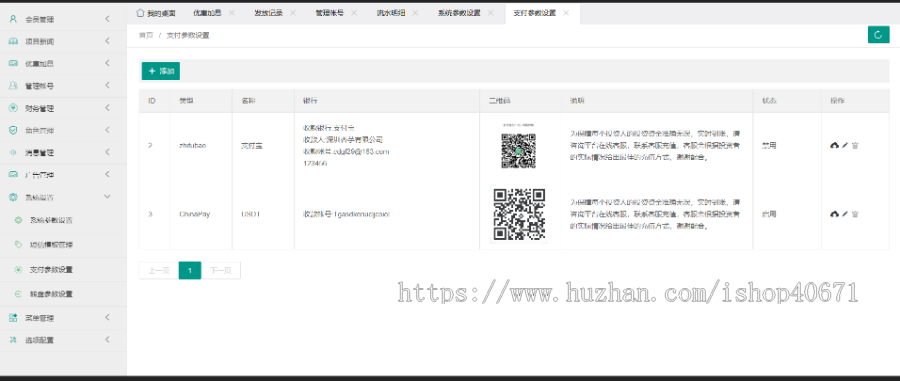Close the 优惠加息 tab
The width and height of the screenshot is (900, 381).
231,13
